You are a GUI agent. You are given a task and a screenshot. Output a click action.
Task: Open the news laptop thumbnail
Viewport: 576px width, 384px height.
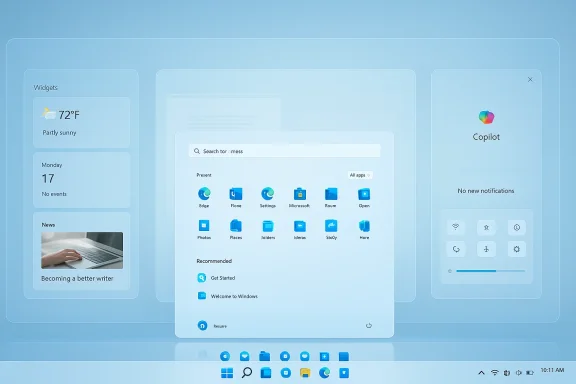[82, 250]
